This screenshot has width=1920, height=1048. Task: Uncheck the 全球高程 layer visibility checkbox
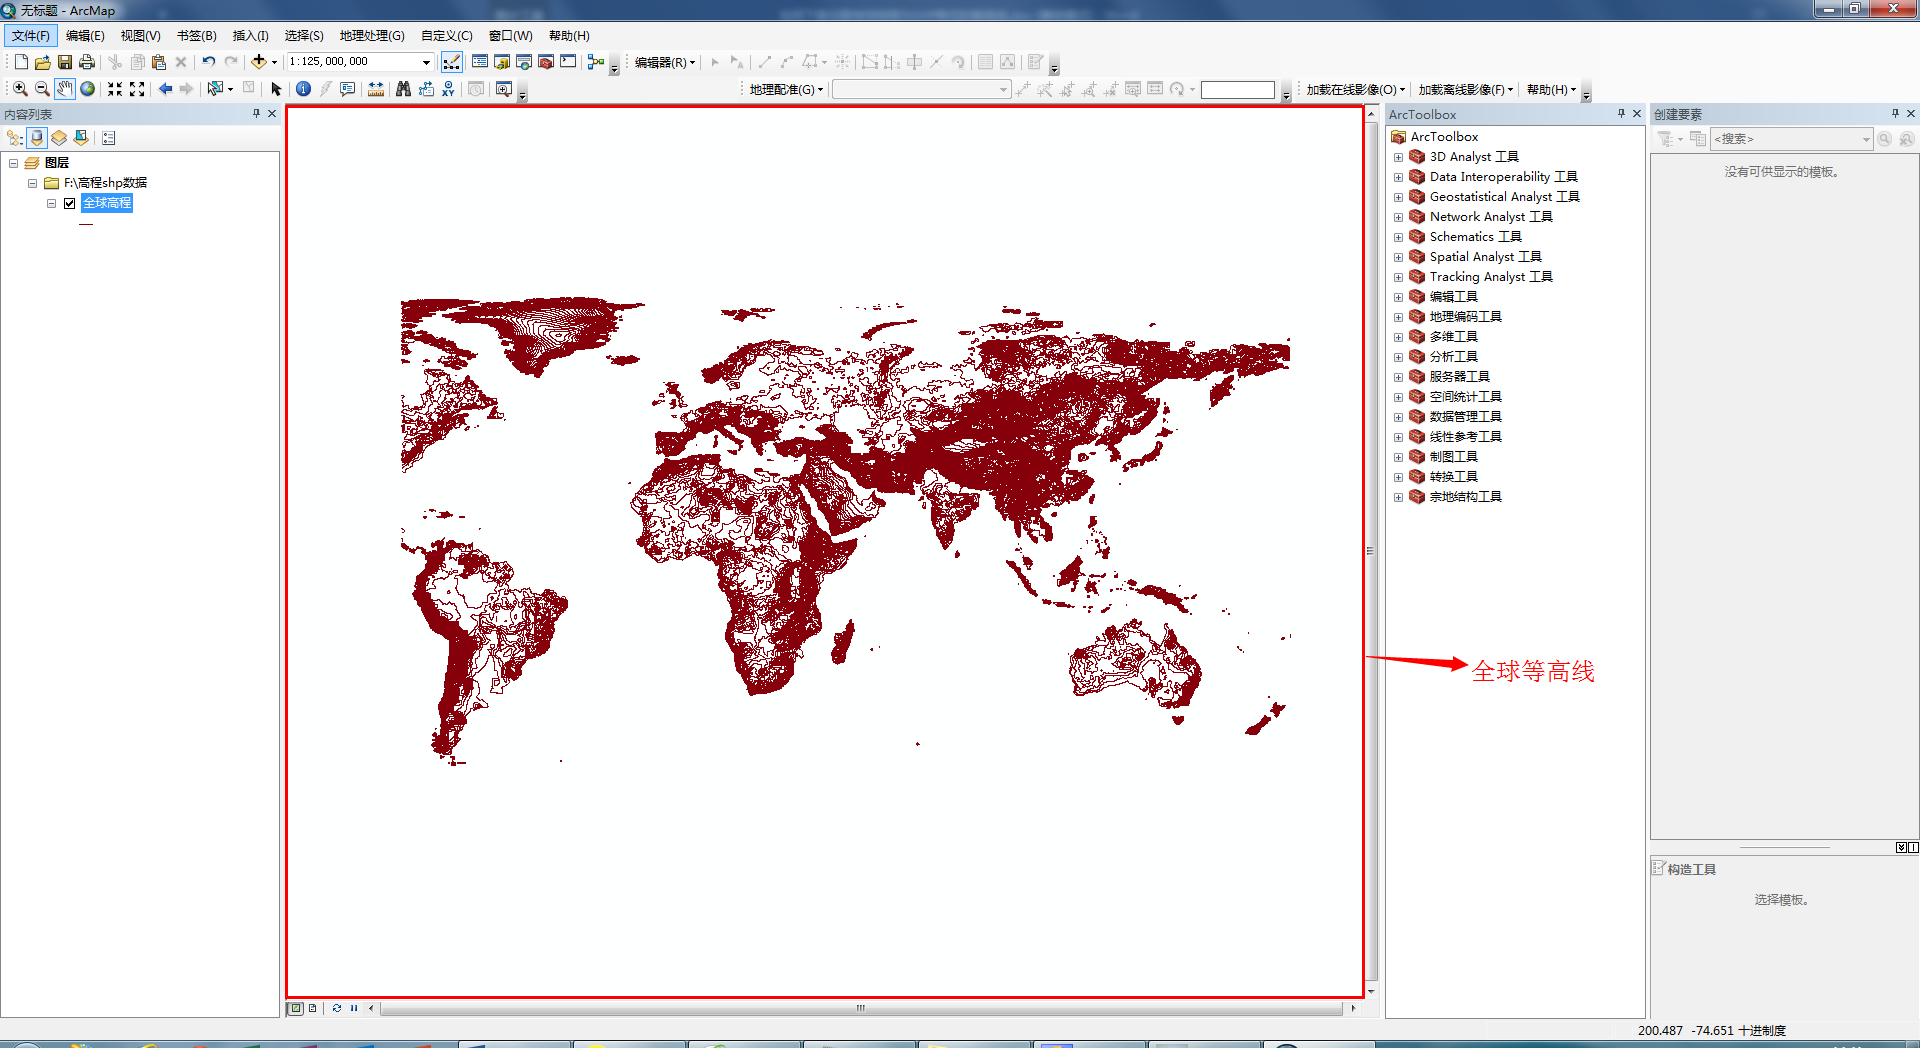[70, 203]
